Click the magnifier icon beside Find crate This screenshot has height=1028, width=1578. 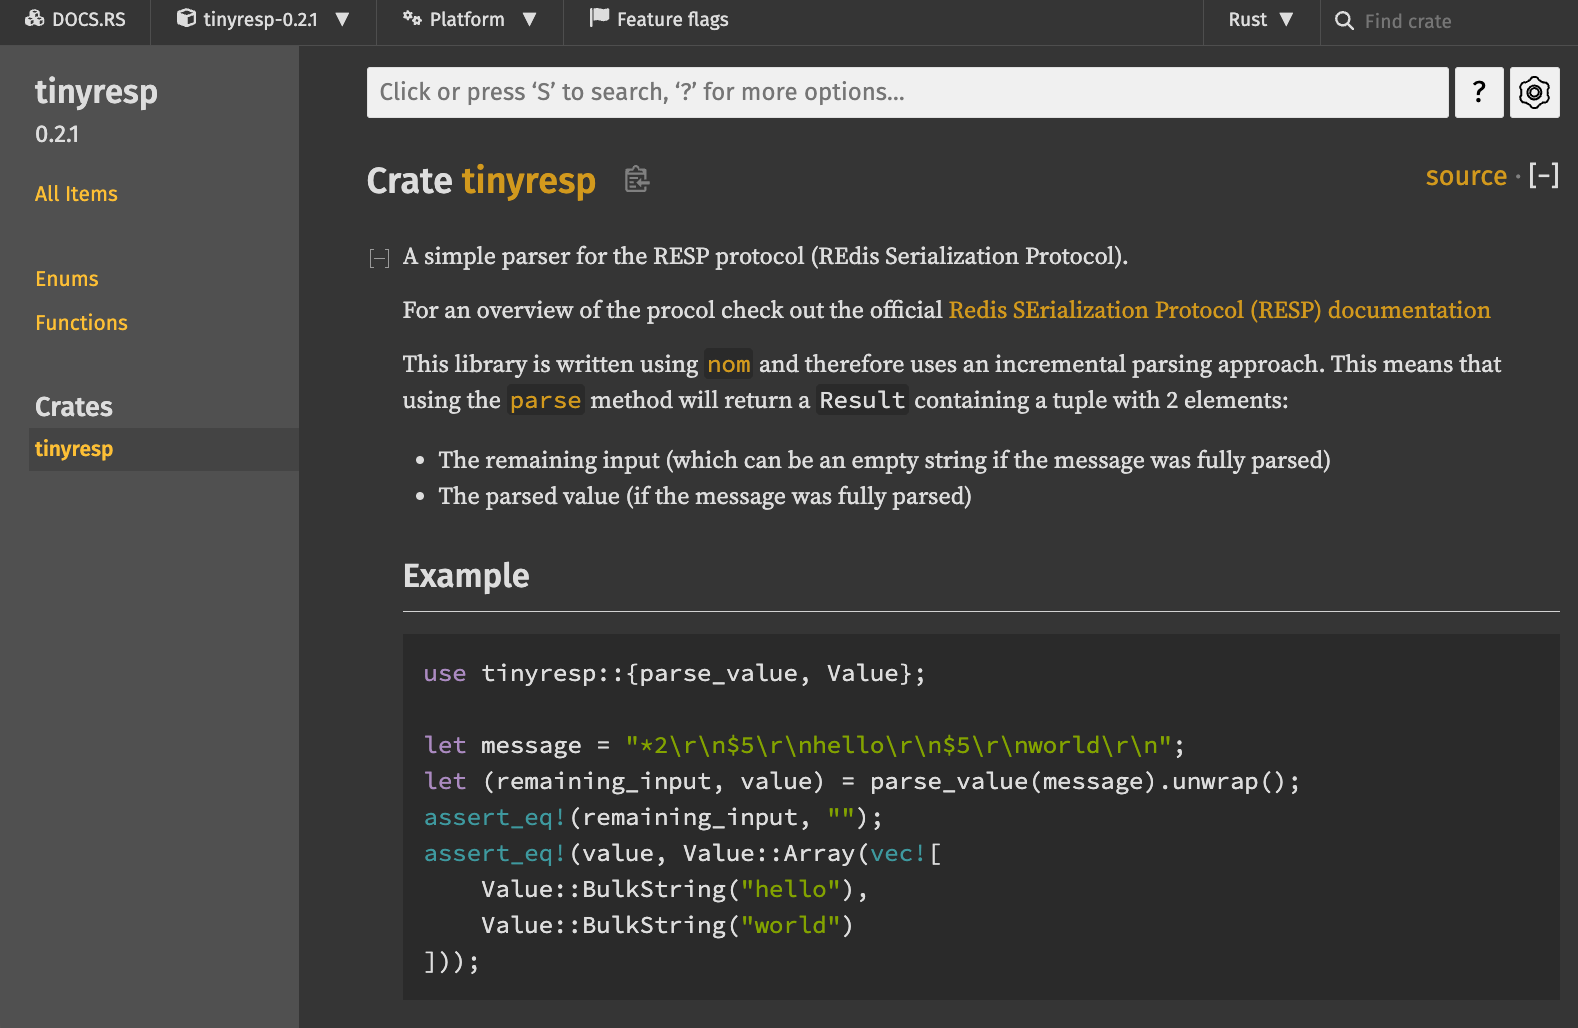click(1344, 21)
